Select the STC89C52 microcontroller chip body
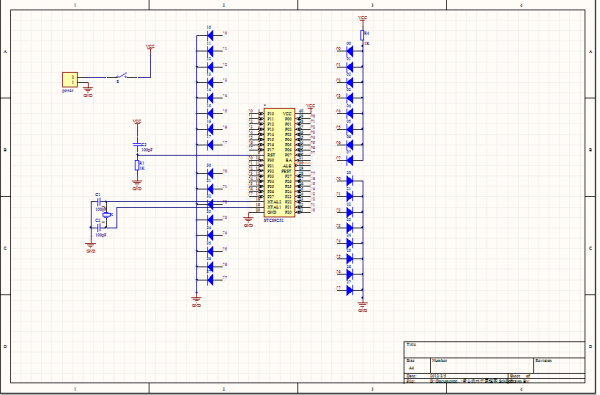 (279, 163)
